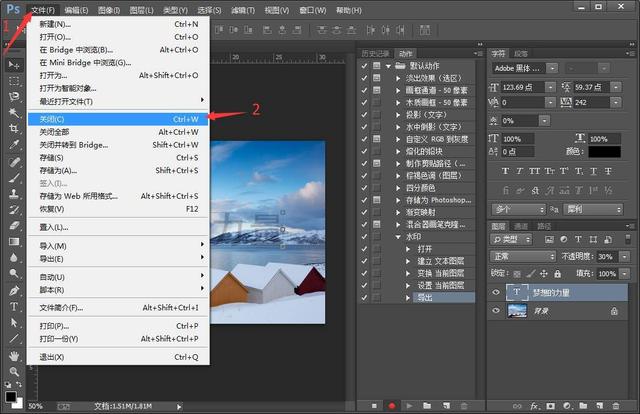Choose 关闭(C) in the File menu
The height and width of the screenshot is (414, 640).
(x=118, y=119)
